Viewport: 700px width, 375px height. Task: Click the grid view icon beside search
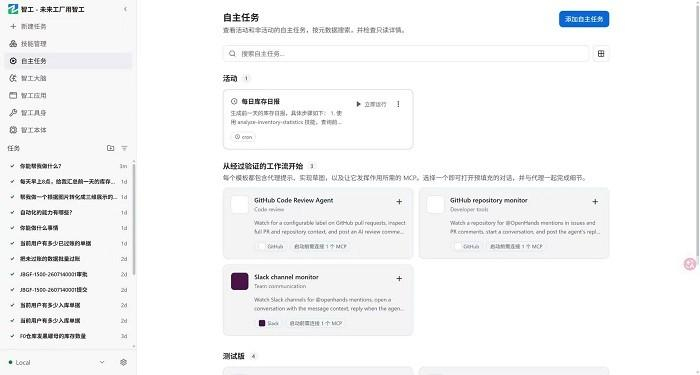point(601,54)
